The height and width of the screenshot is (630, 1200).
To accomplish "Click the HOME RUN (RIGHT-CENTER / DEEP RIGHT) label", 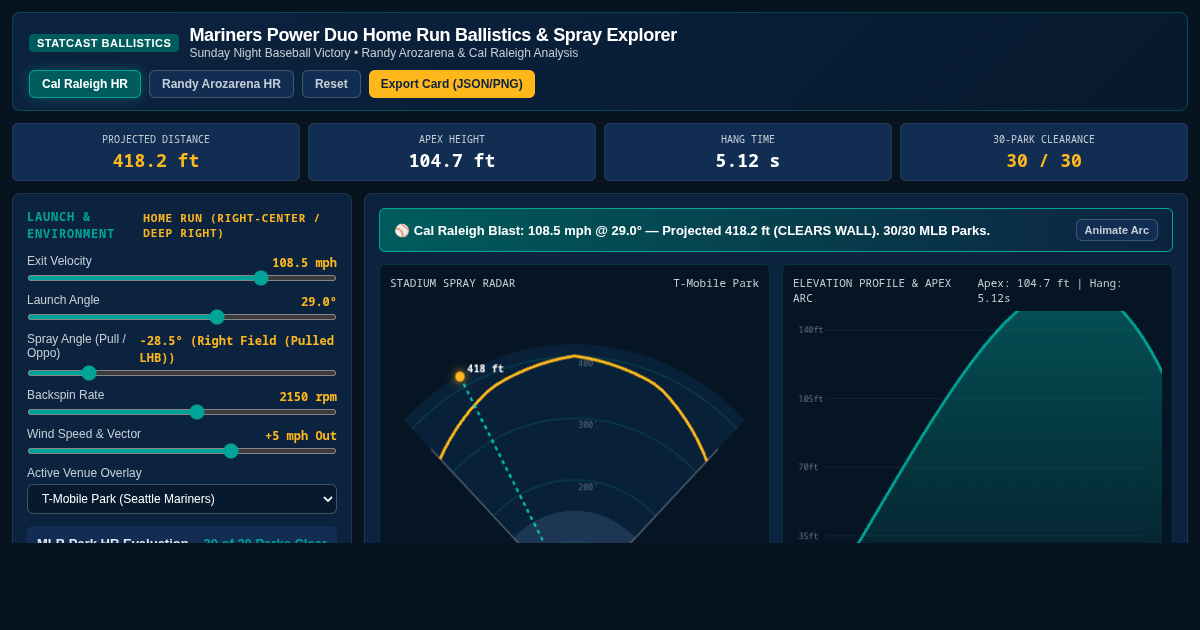I will (x=232, y=226).
